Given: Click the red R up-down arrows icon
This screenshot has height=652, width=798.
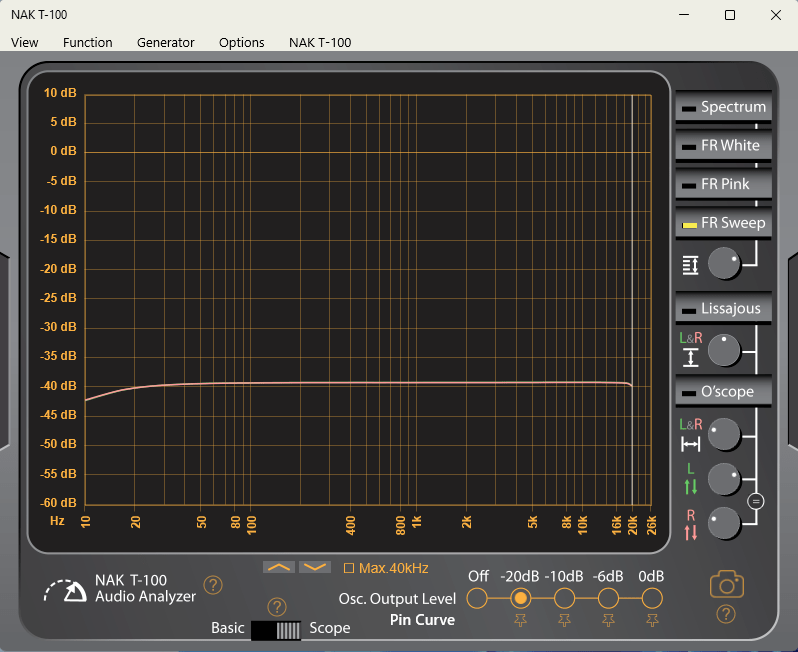Looking at the screenshot, I should [691, 533].
